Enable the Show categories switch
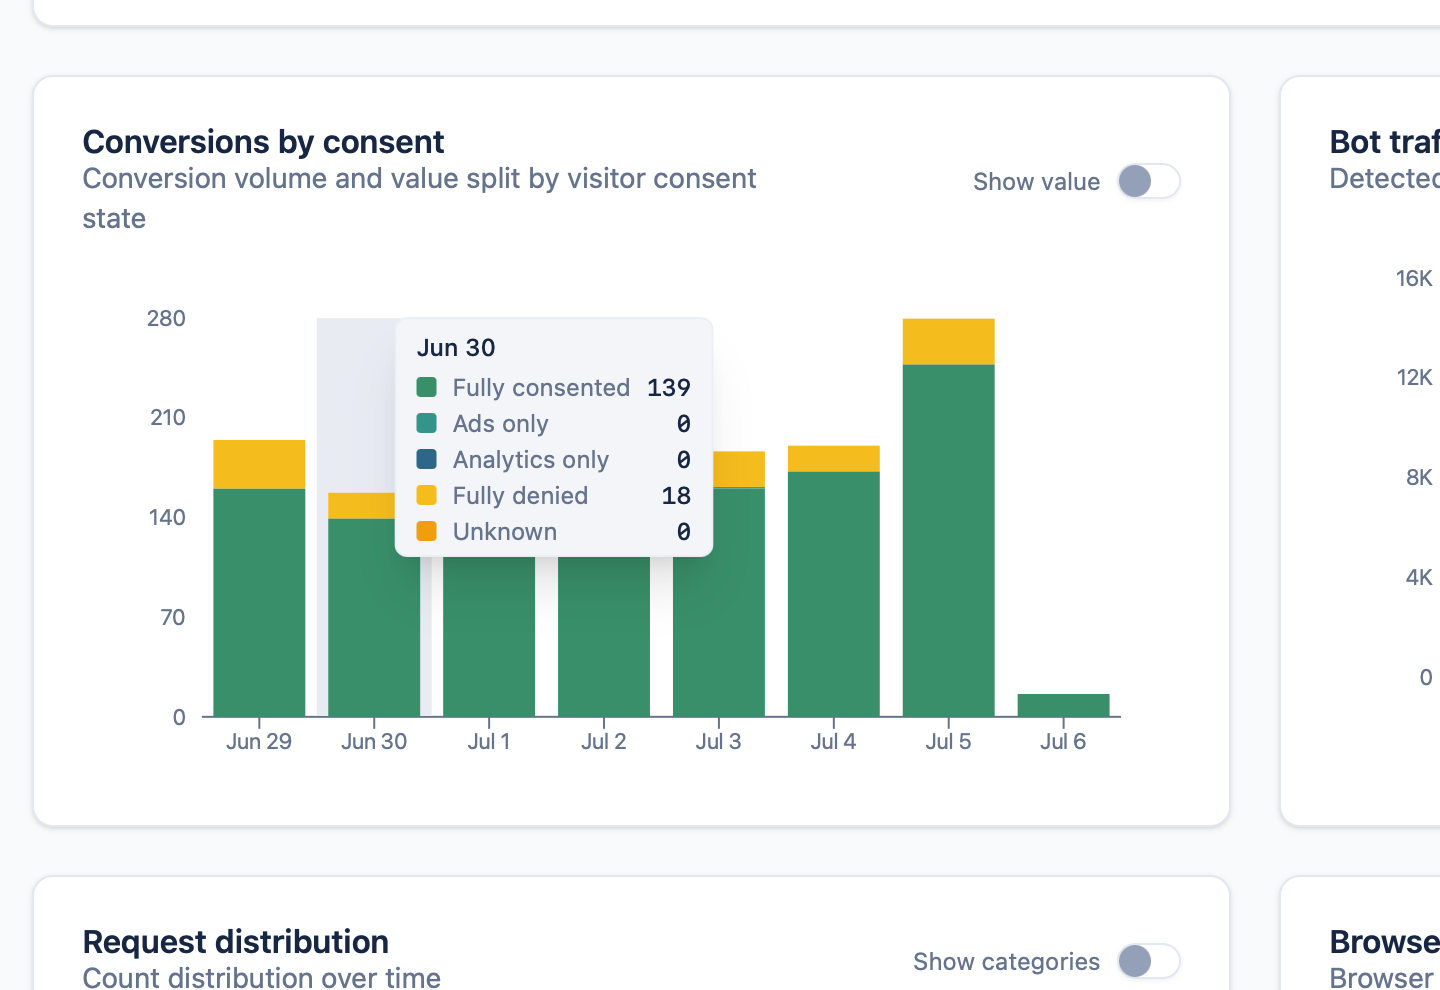Image resolution: width=1440 pixels, height=990 pixels. (1148, 961)
